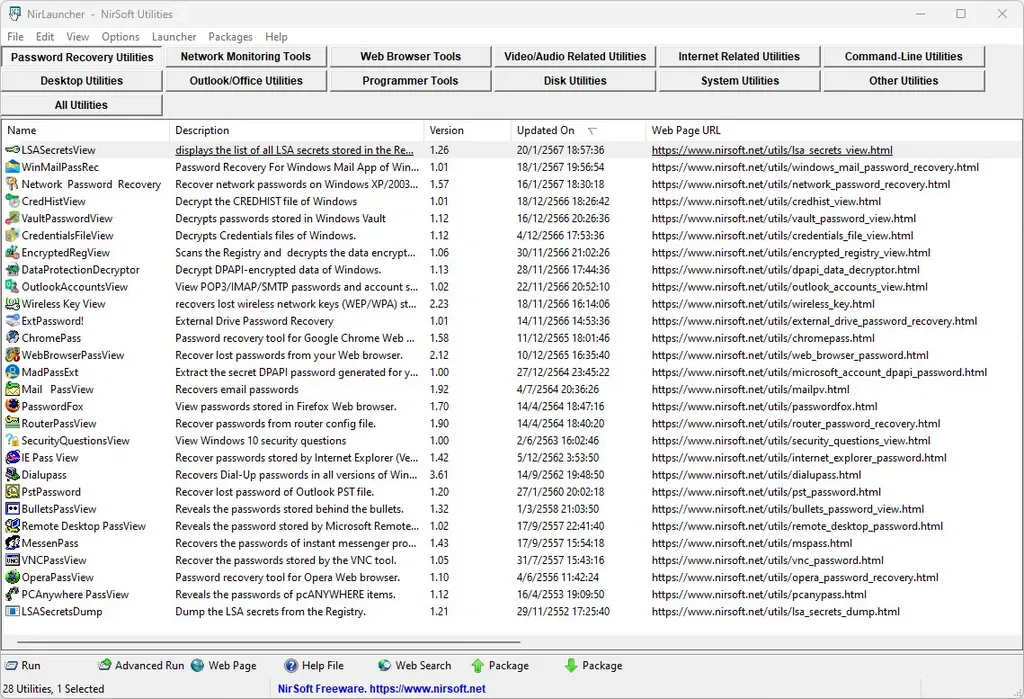Image resolution: width=1024 pixels, height=699 pixels.
Task: Select the Dialupass icon
Action: pyautogui.click(x=12, y=475)
